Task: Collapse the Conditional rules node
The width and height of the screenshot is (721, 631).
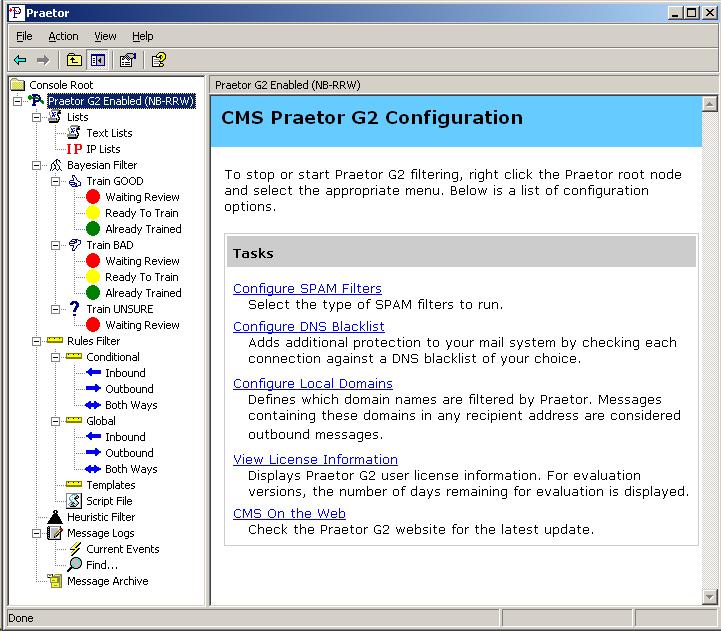Action: [55, 357]
